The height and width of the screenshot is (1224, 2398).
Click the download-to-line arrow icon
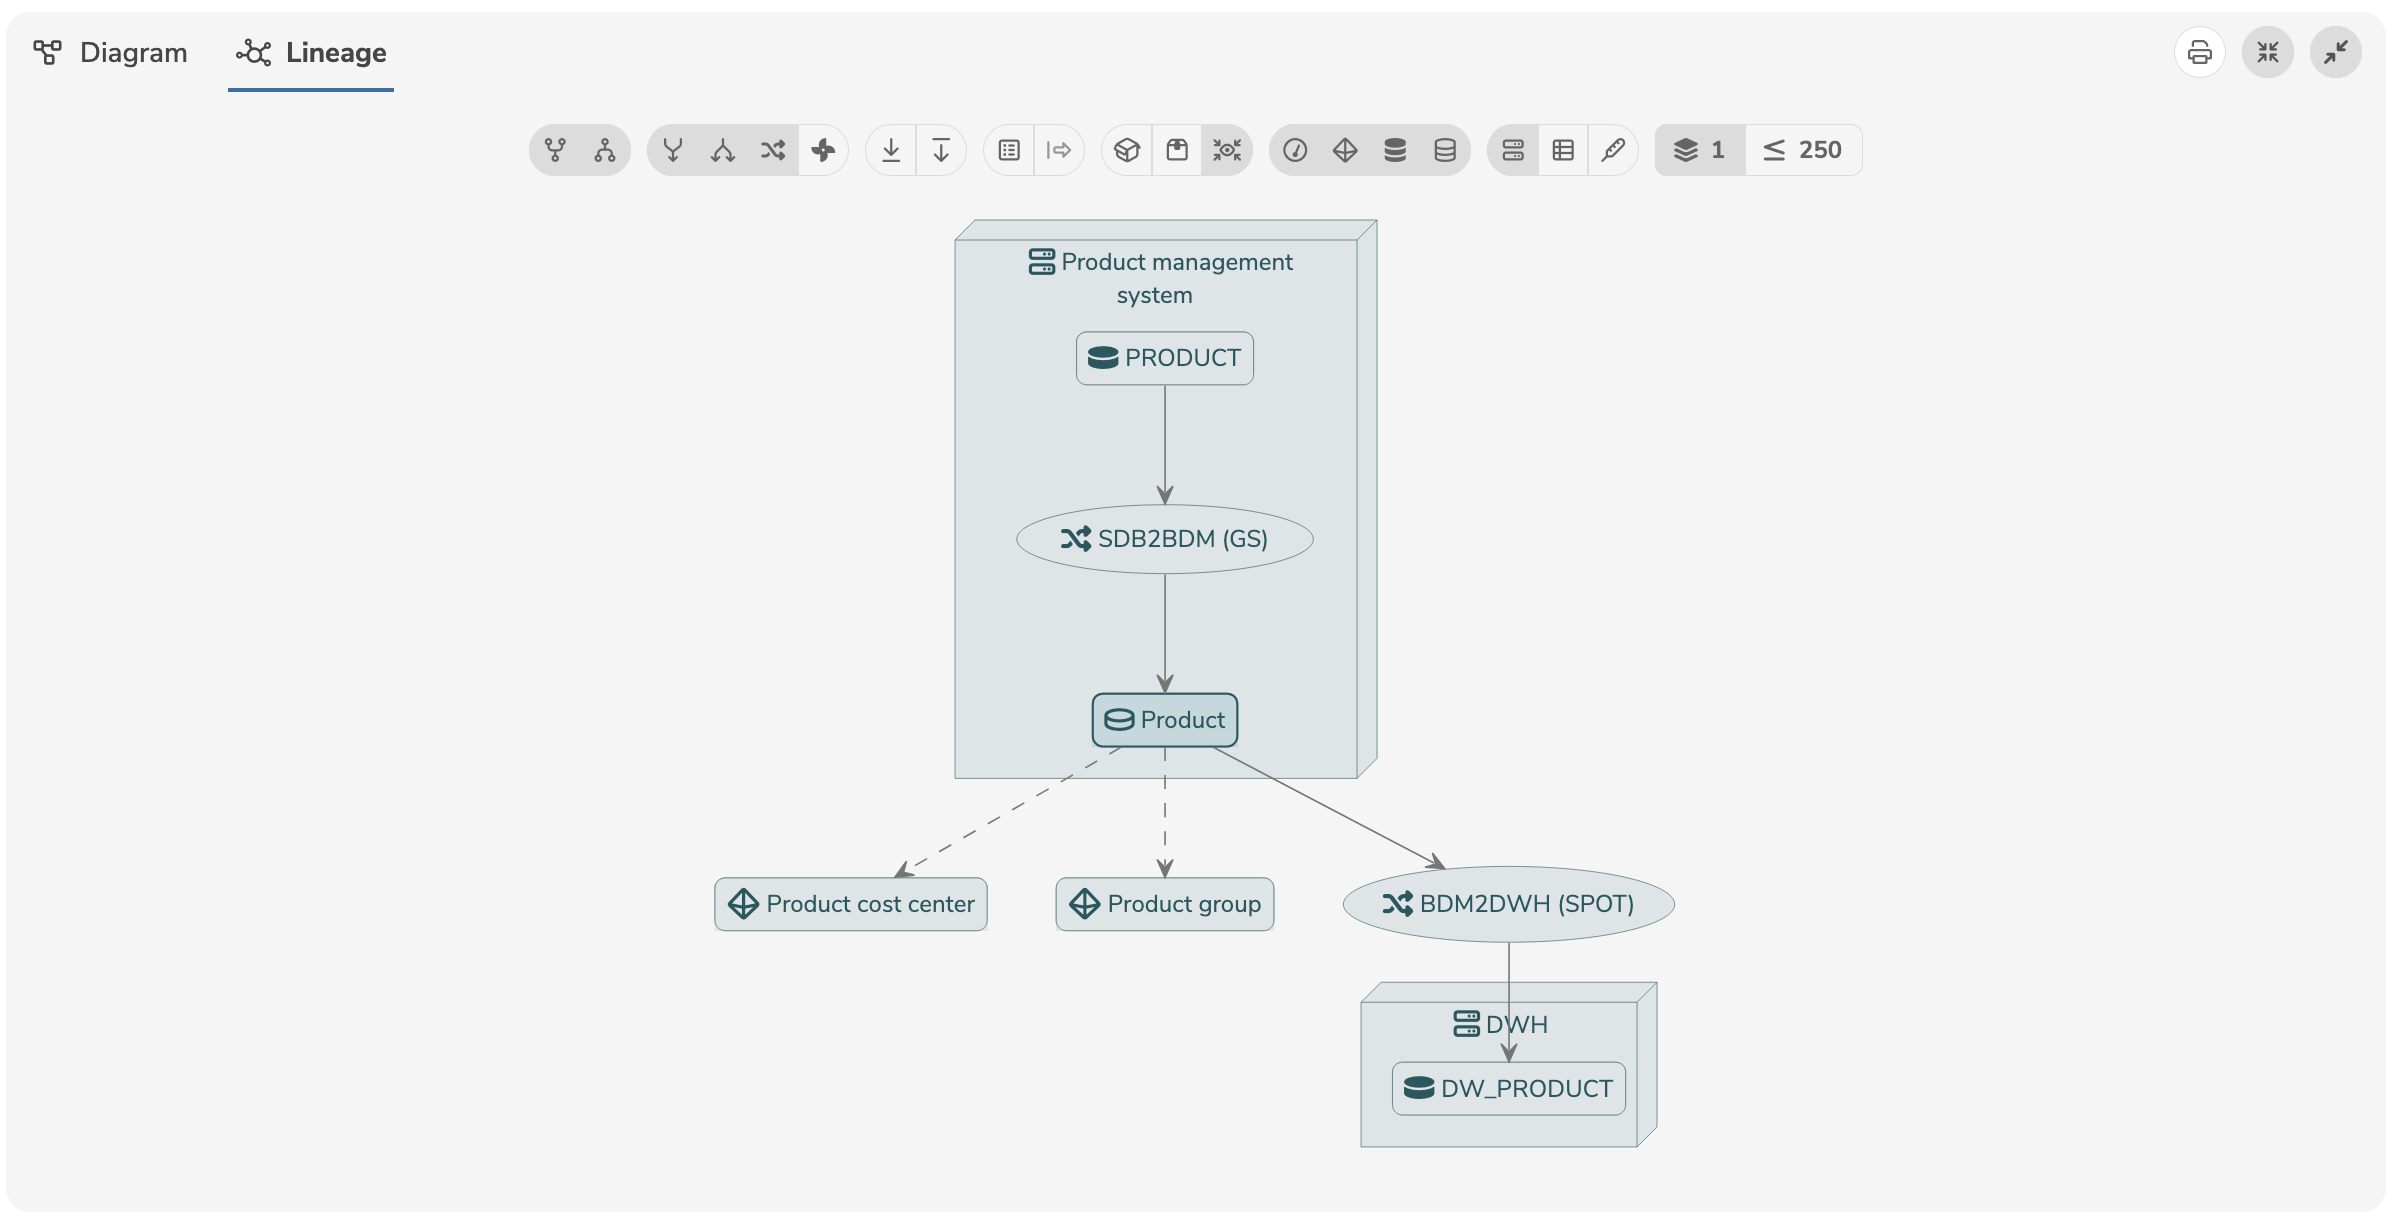(x=891, y=150)
